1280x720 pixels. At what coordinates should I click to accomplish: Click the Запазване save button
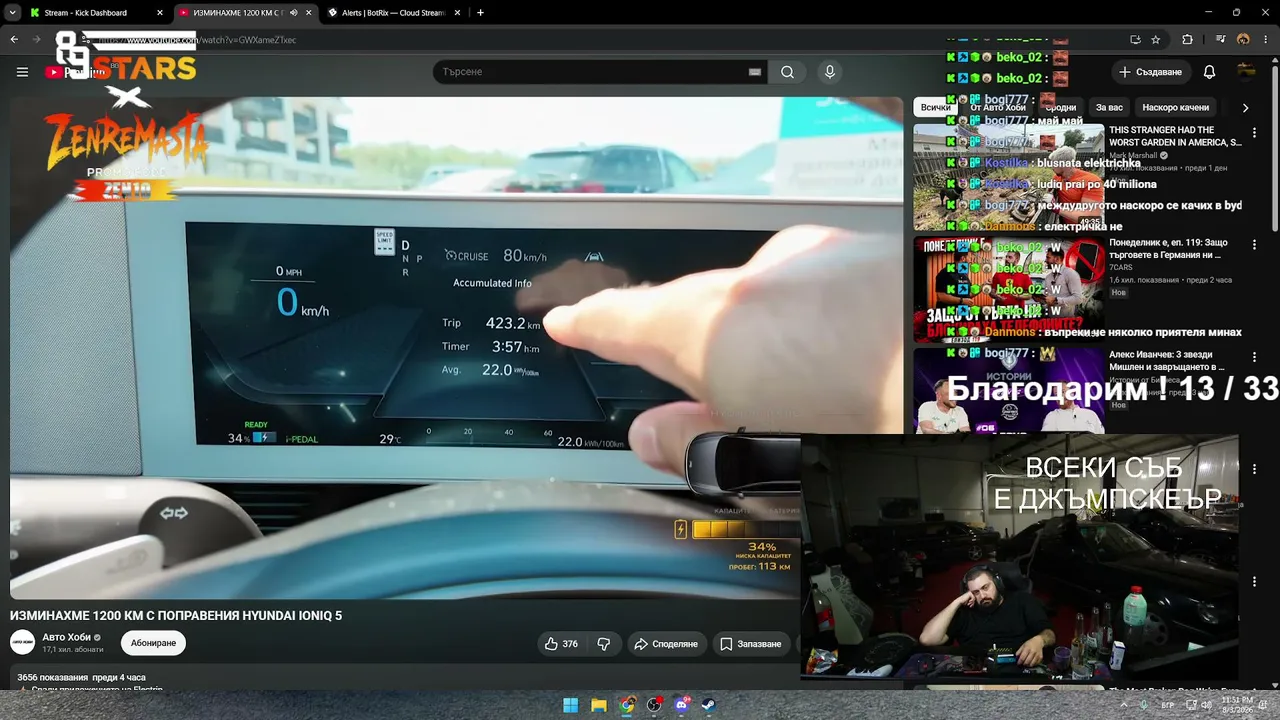point(751,644)
